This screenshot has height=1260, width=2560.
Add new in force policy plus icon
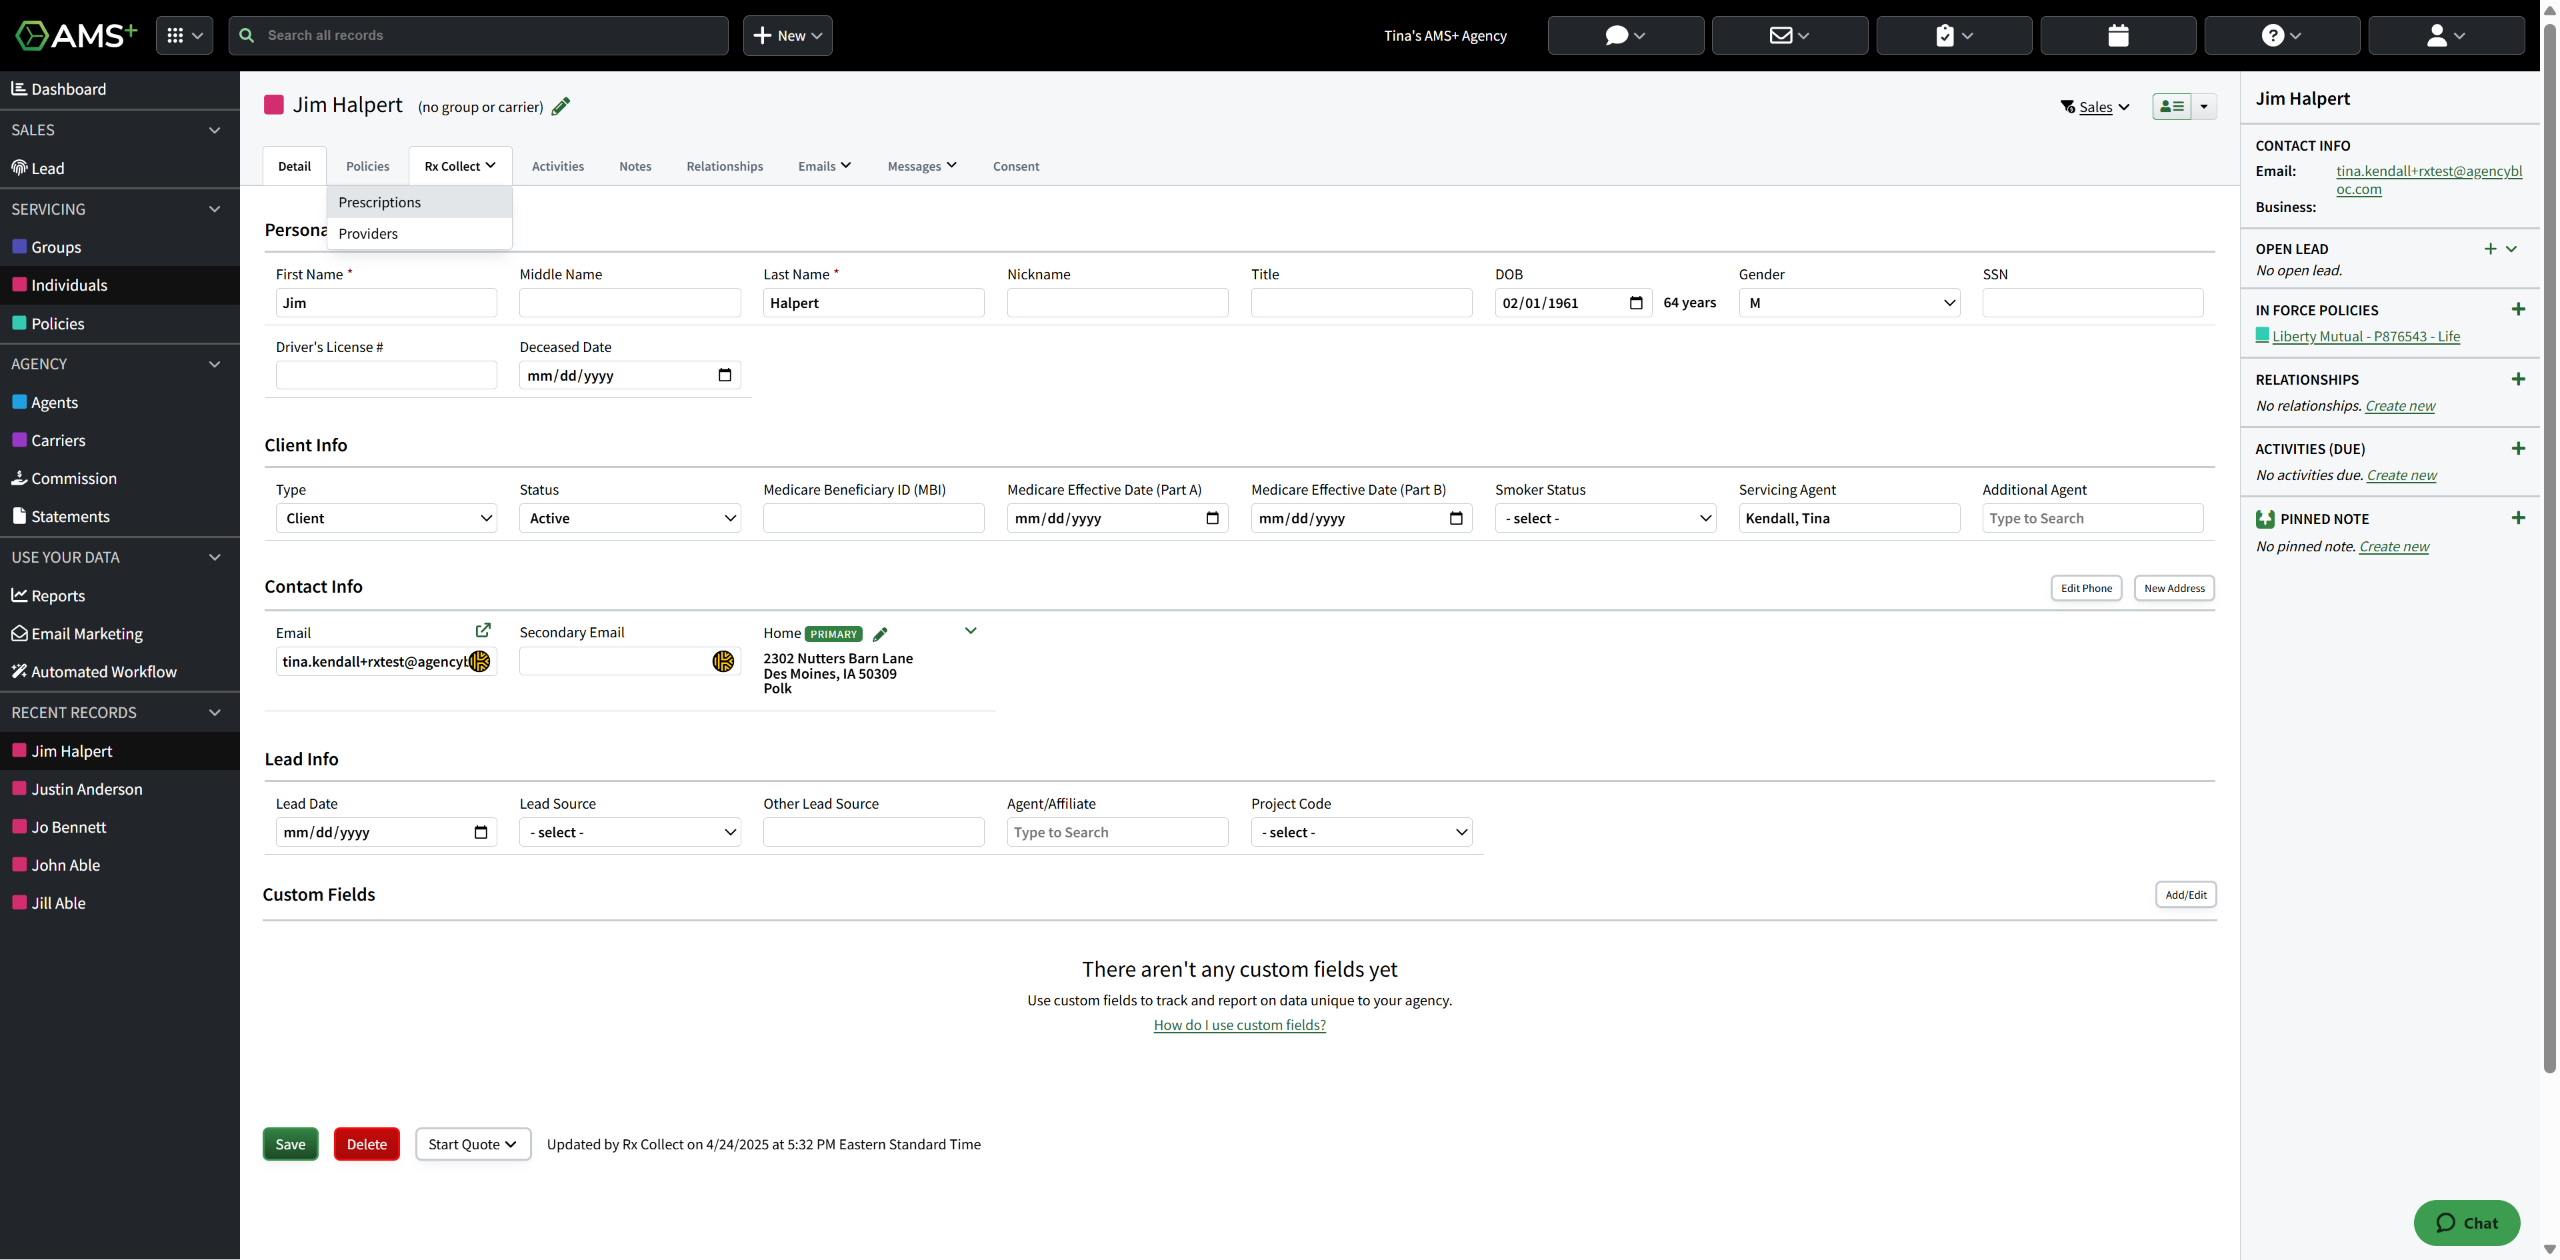[2518, 310]
